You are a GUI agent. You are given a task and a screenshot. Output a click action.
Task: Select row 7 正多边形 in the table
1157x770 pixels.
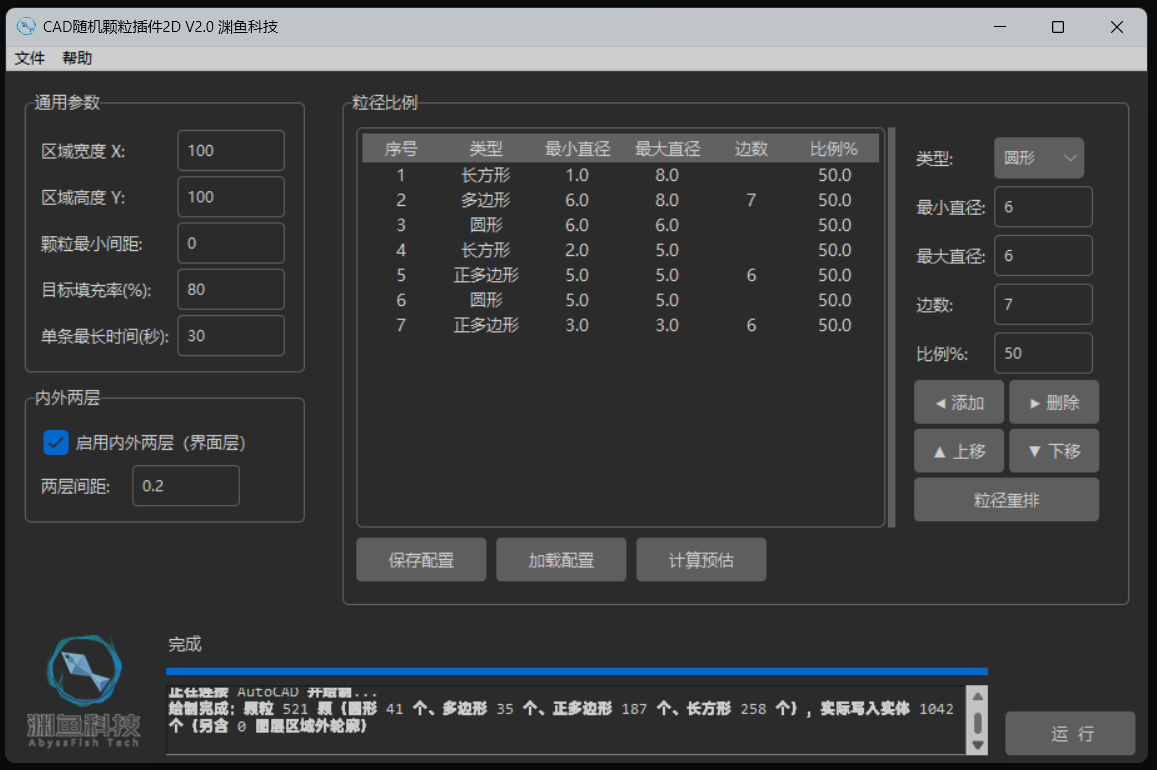pyautogui.click(x=620, y=326)
